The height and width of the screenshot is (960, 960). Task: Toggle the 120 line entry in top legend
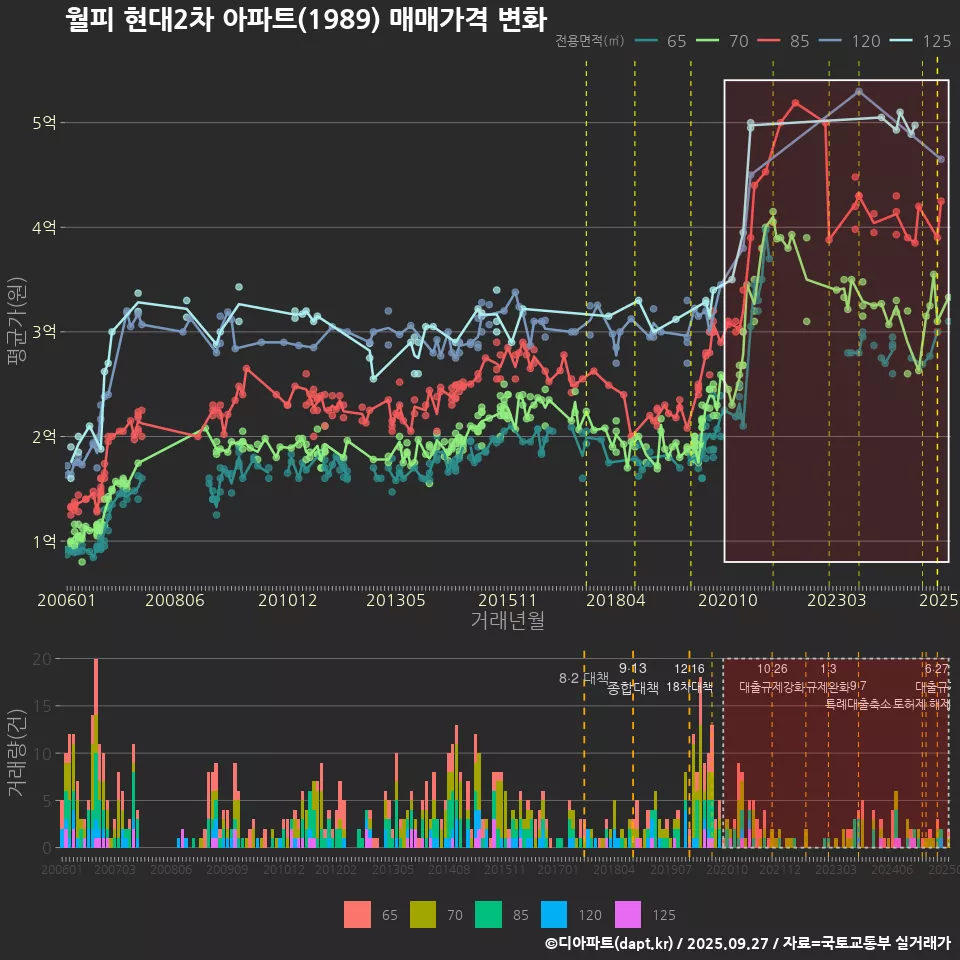pos(850,41)
